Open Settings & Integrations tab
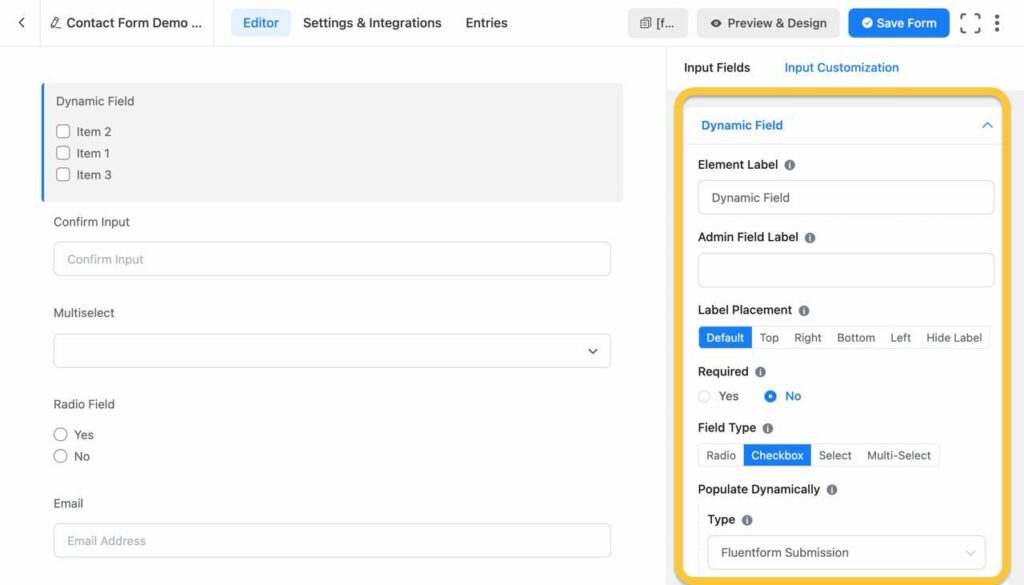The height and width of the screenshot is (585, 1024). 372,23
